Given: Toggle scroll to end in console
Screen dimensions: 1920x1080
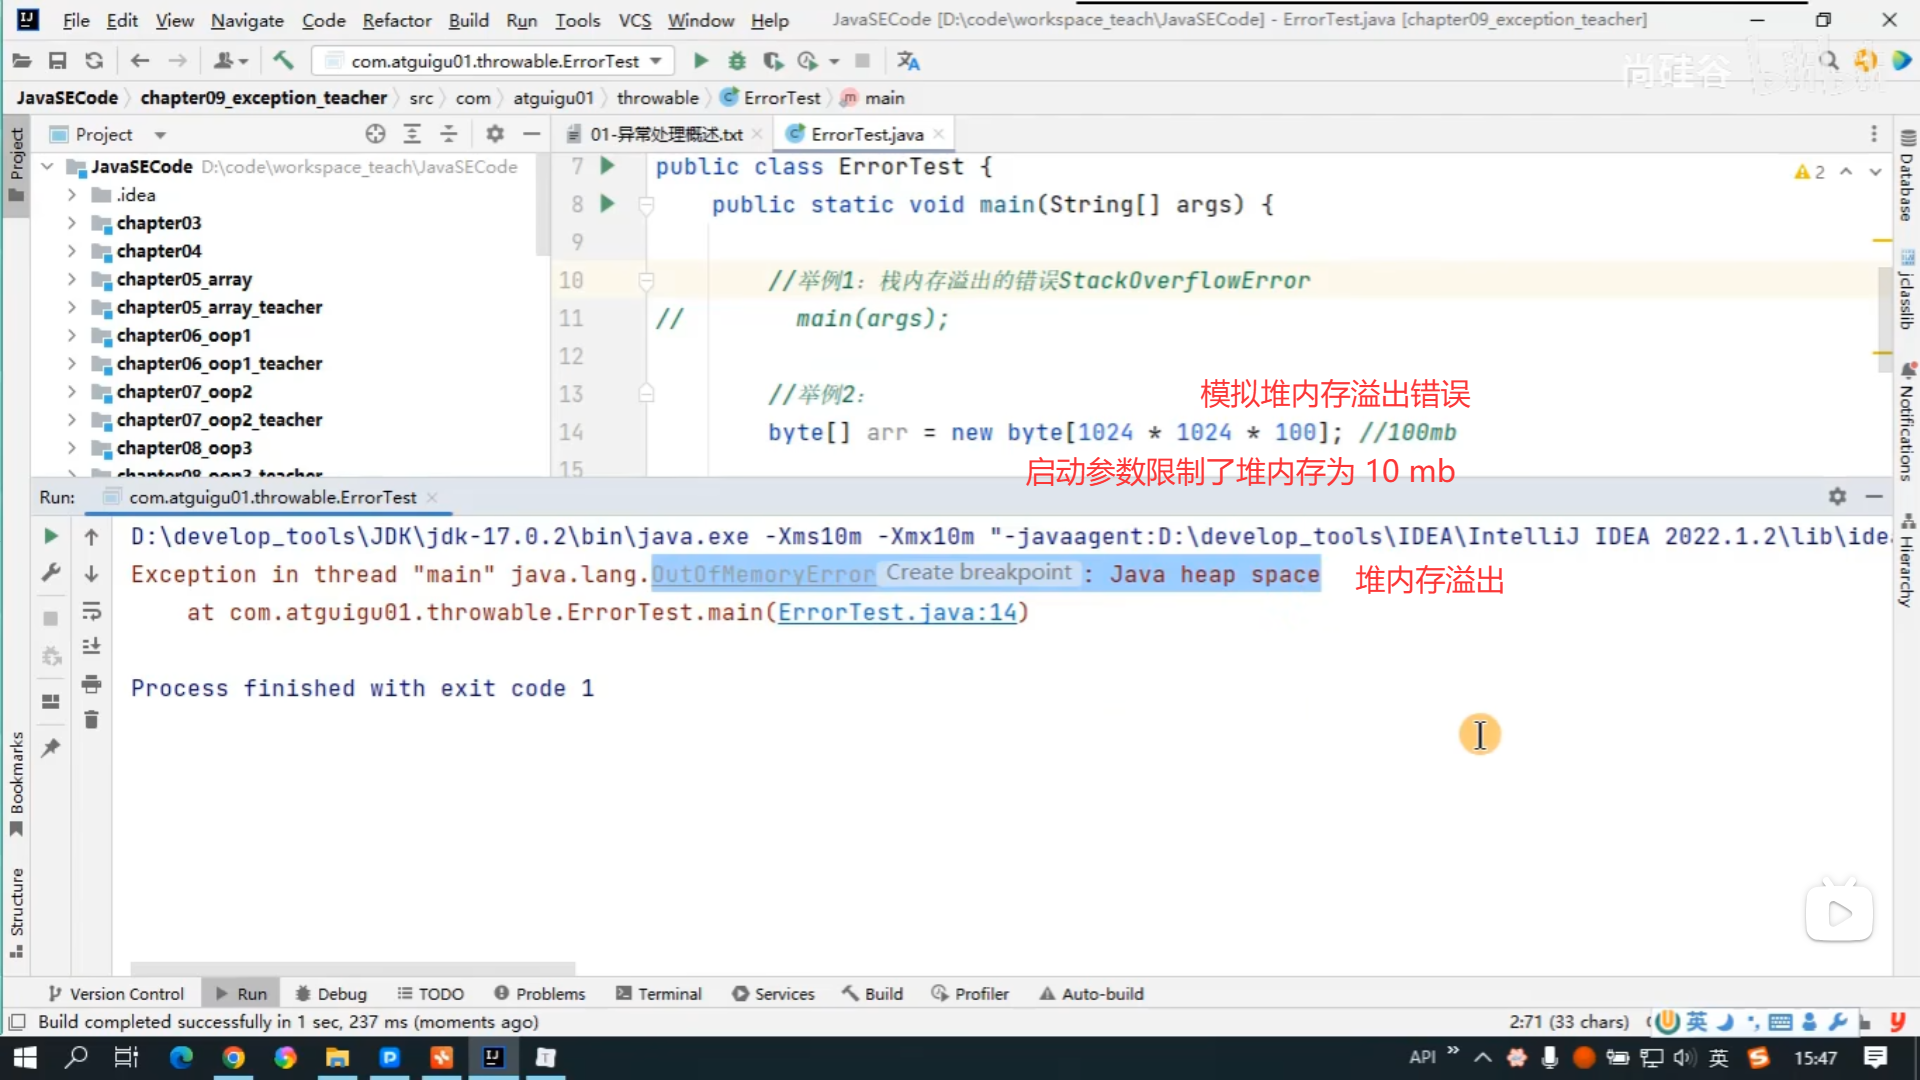Looking at the screenshot, I should pos(91,646).
